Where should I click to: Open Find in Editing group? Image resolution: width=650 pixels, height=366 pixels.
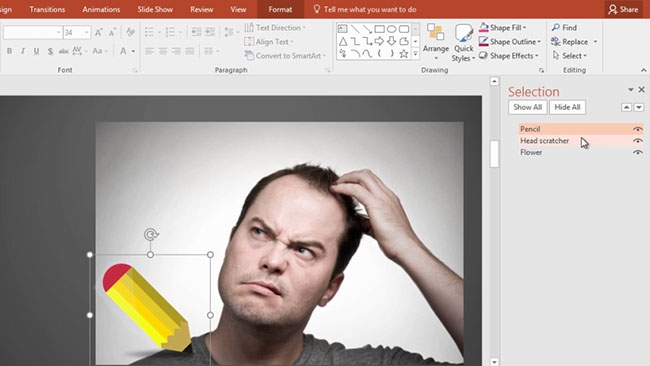coord(564,27)
